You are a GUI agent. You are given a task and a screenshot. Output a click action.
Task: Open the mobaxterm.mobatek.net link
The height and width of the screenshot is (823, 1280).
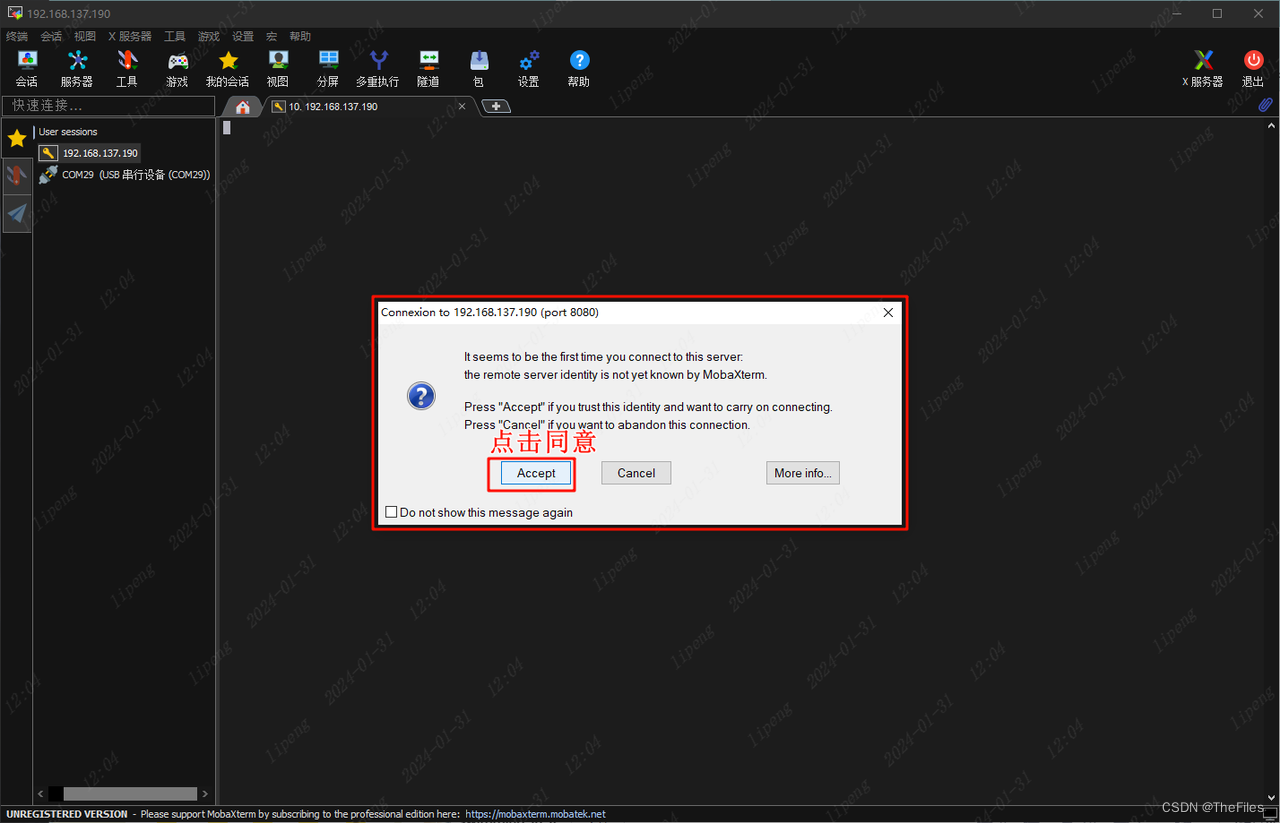click(535, 813)
